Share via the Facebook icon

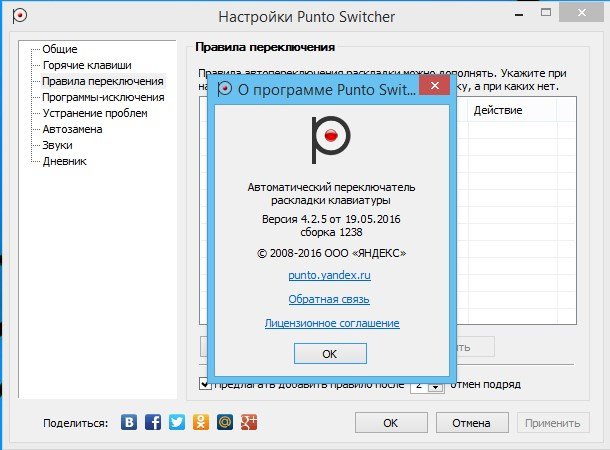pos(153,422)
